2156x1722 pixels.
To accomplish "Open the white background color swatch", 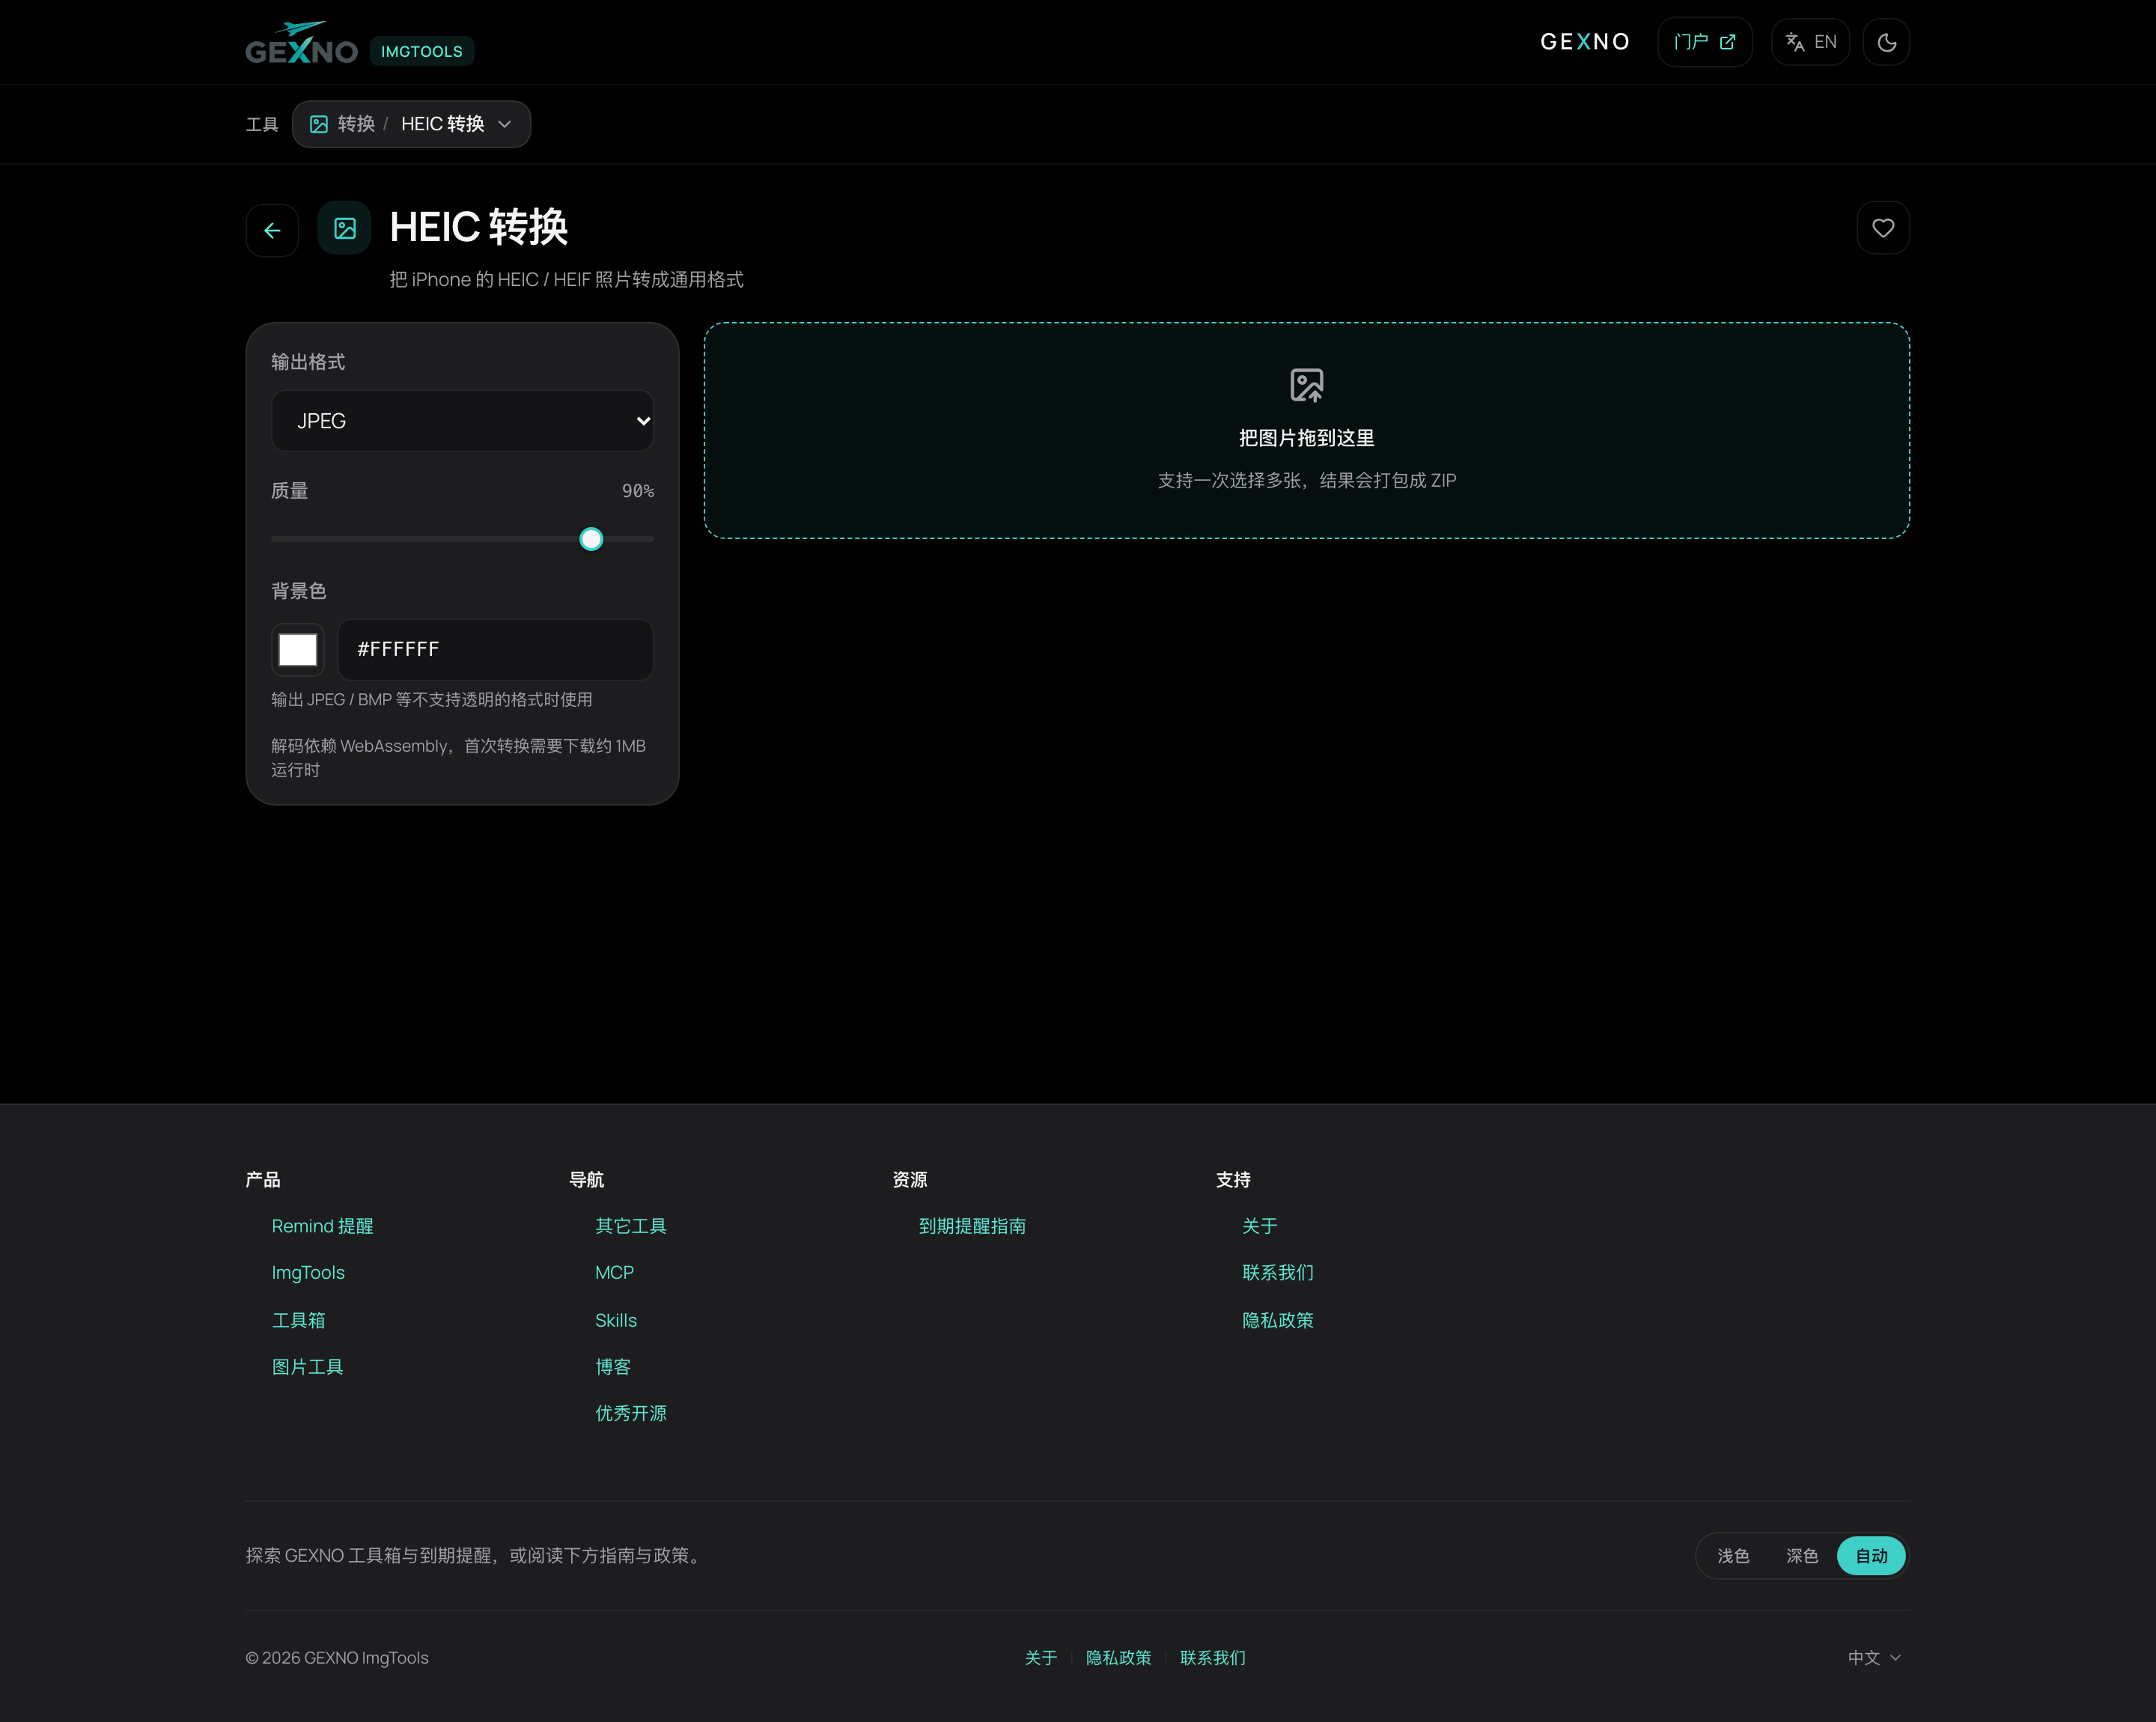I will [x=298, y=650].
